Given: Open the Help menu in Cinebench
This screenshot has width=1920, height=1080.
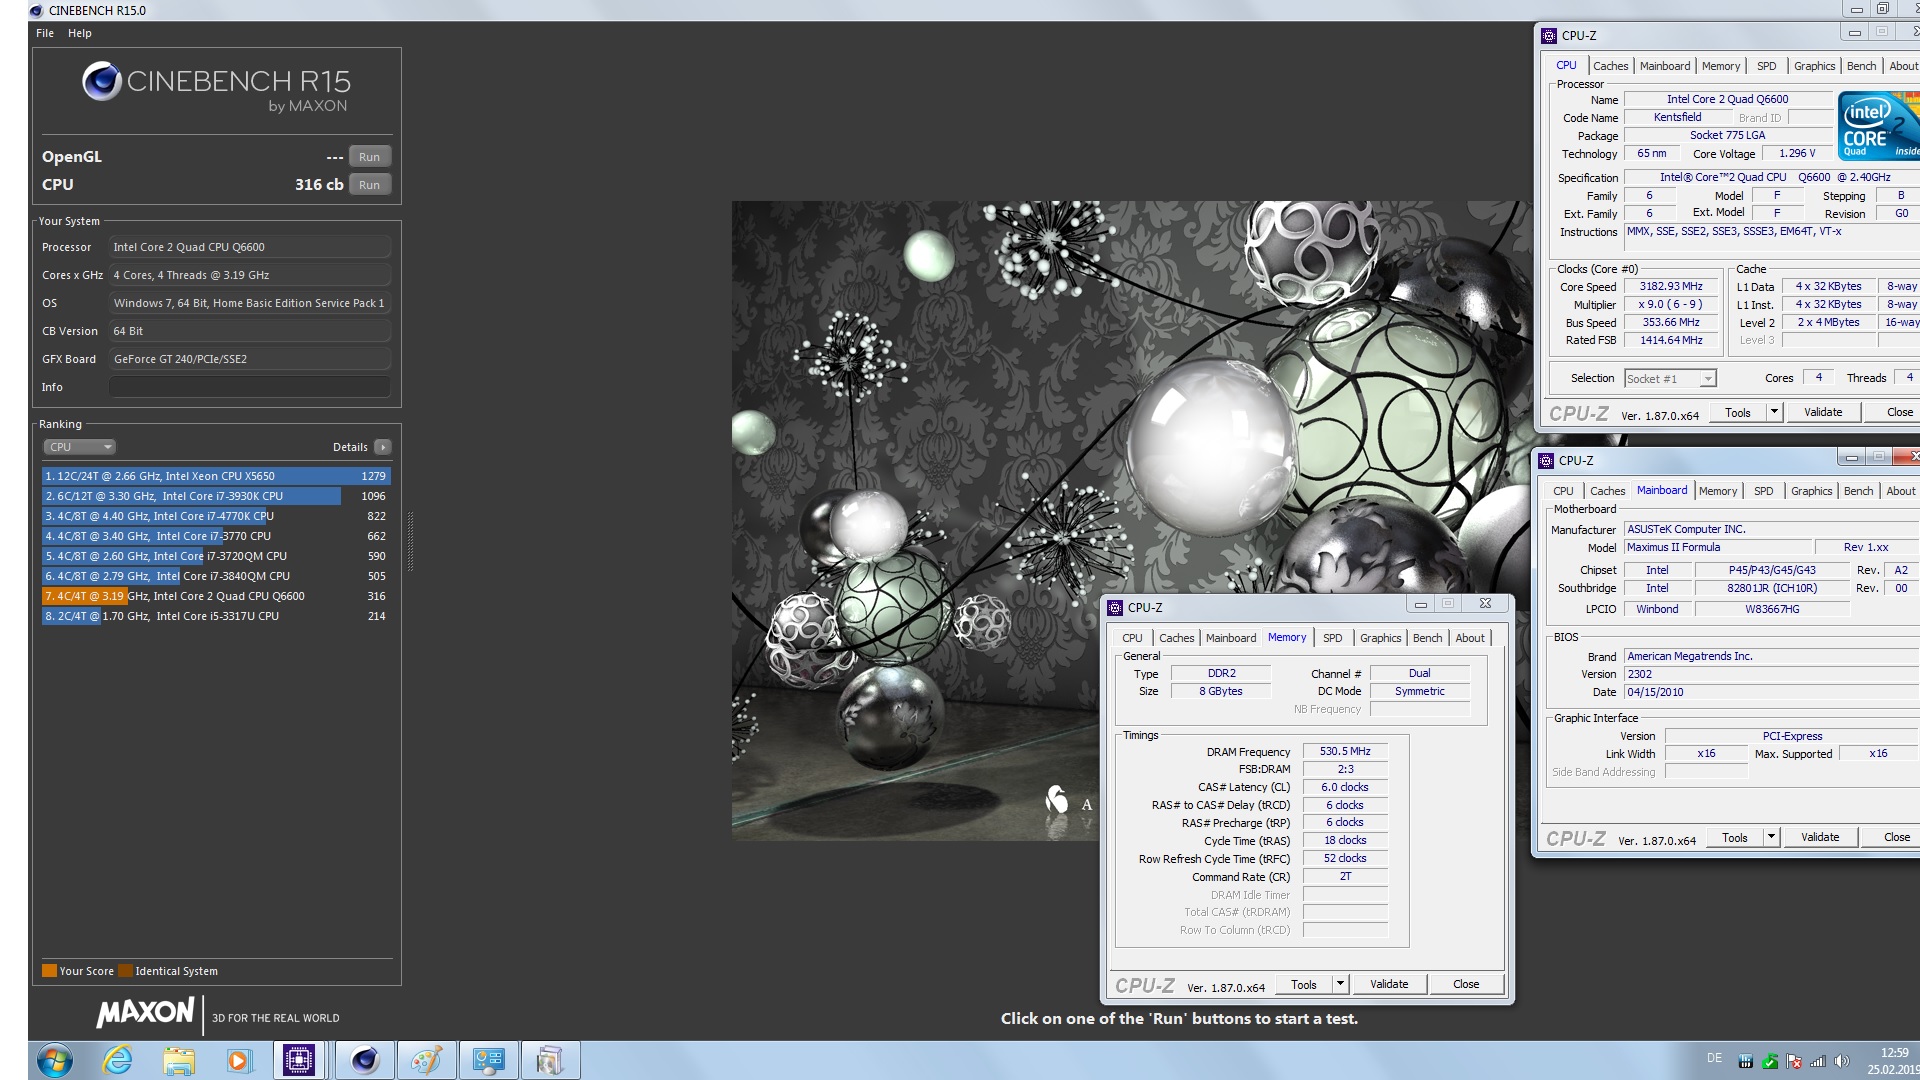Looking at the screenshot, I should 80,33.
